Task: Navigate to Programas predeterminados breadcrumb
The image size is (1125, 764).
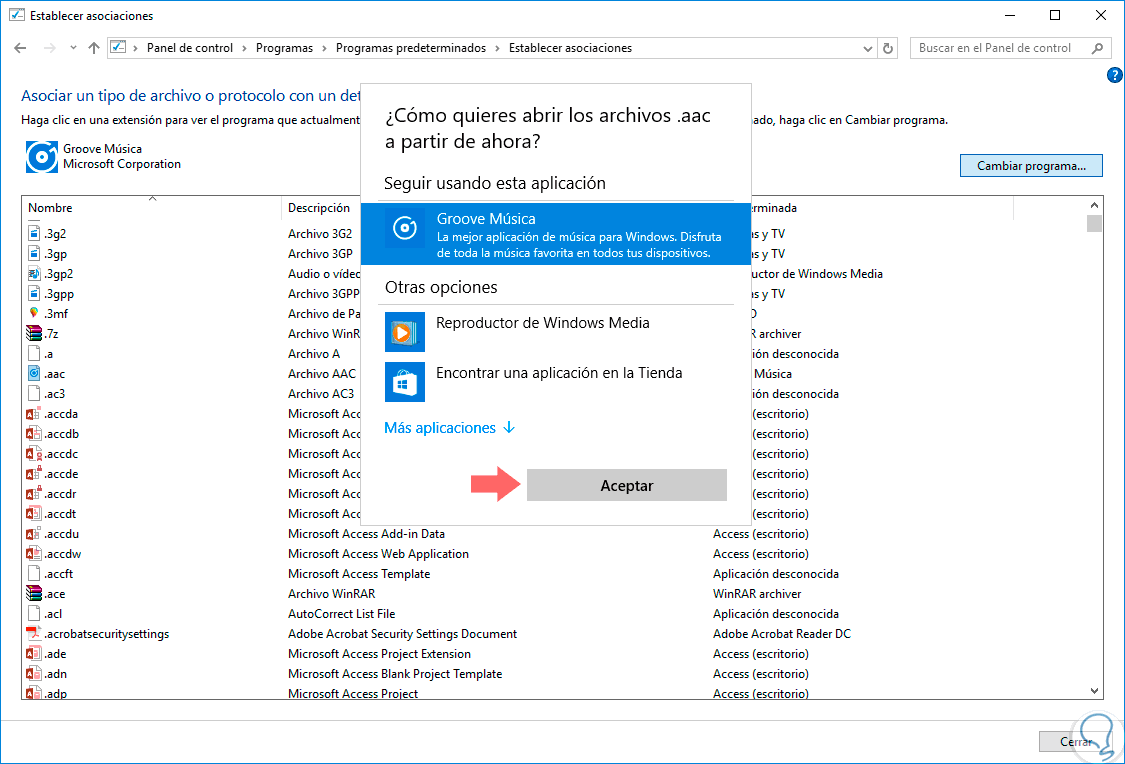Action: (410, 48)
